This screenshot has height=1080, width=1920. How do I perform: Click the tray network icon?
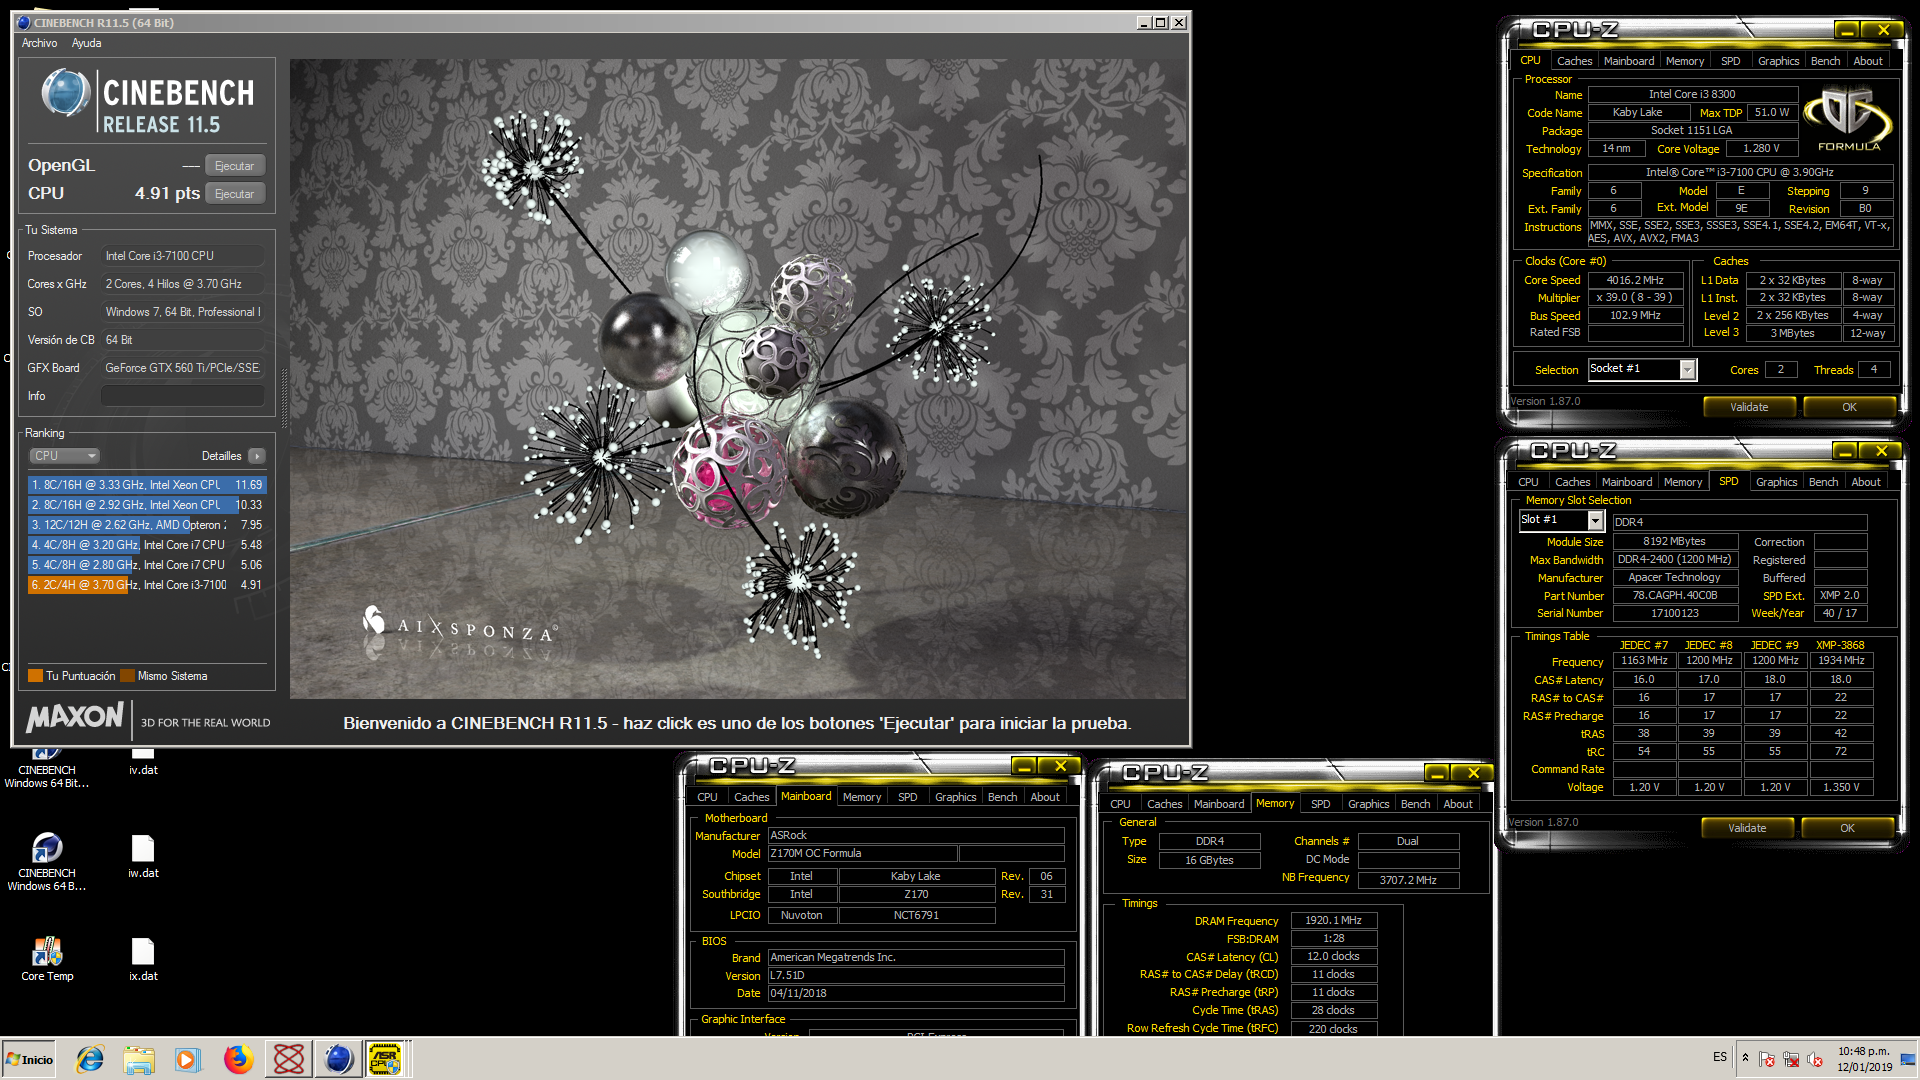pos(1791,1059)
